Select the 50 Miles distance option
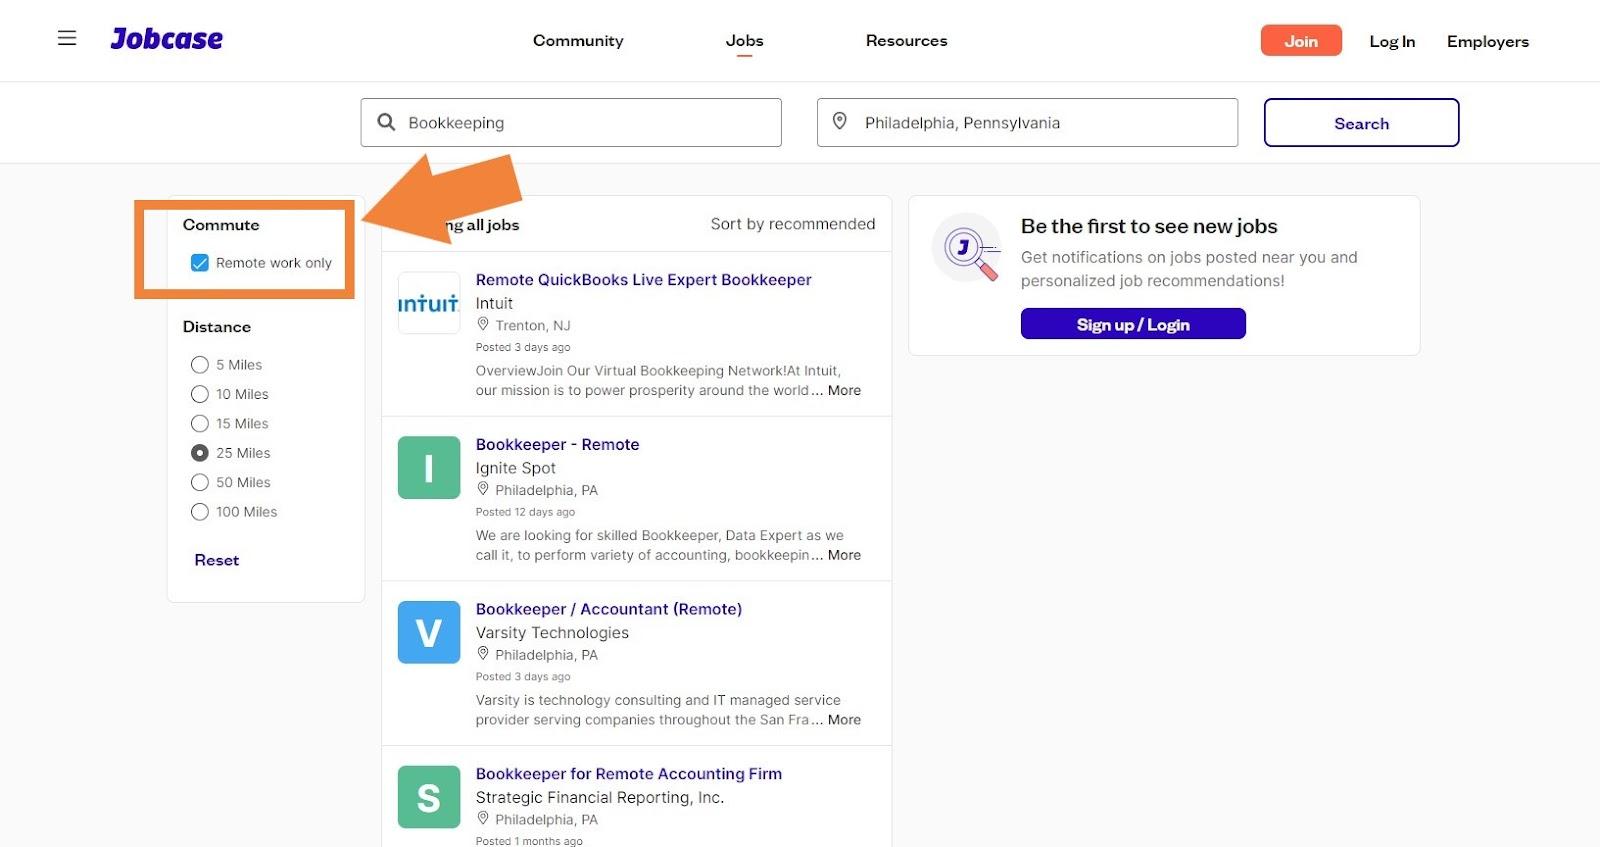 [200, 482]
